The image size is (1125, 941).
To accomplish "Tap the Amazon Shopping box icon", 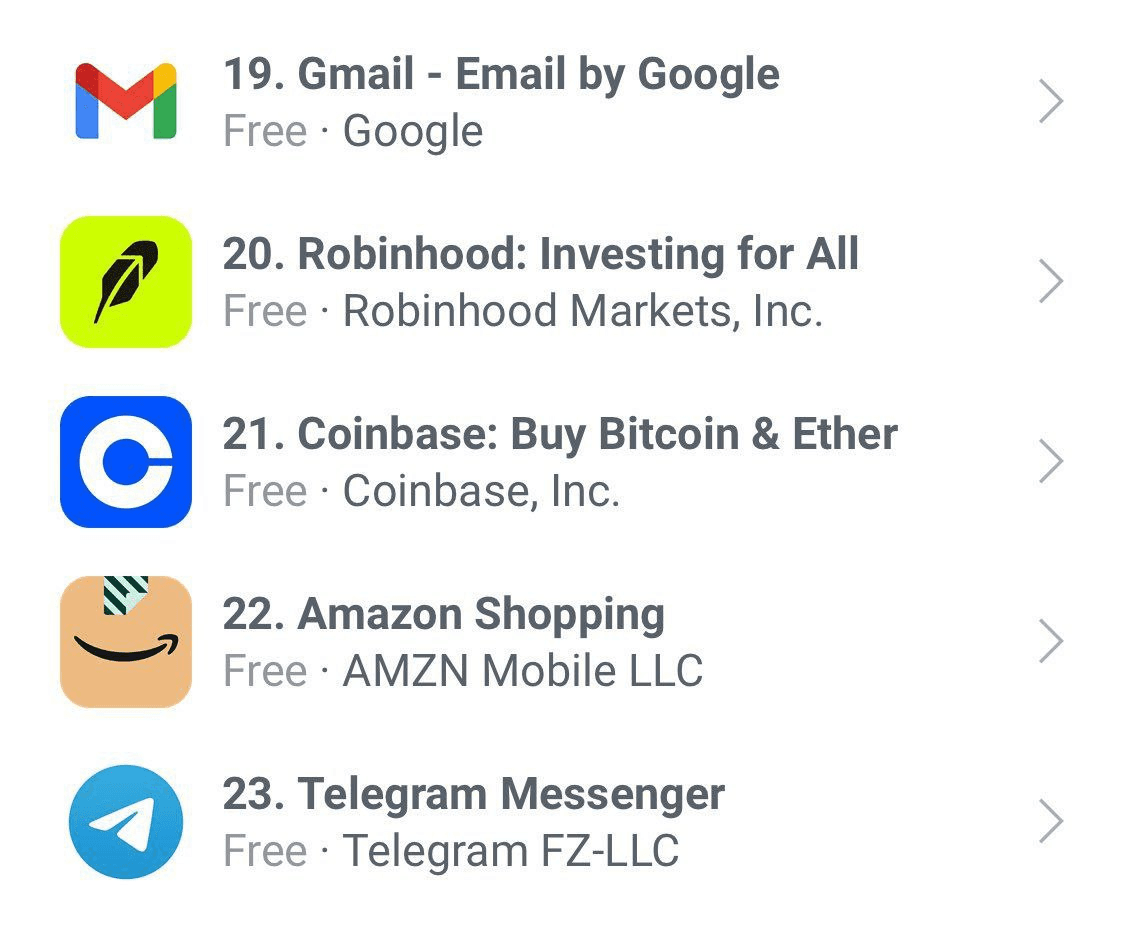I will tap(126, 642).
